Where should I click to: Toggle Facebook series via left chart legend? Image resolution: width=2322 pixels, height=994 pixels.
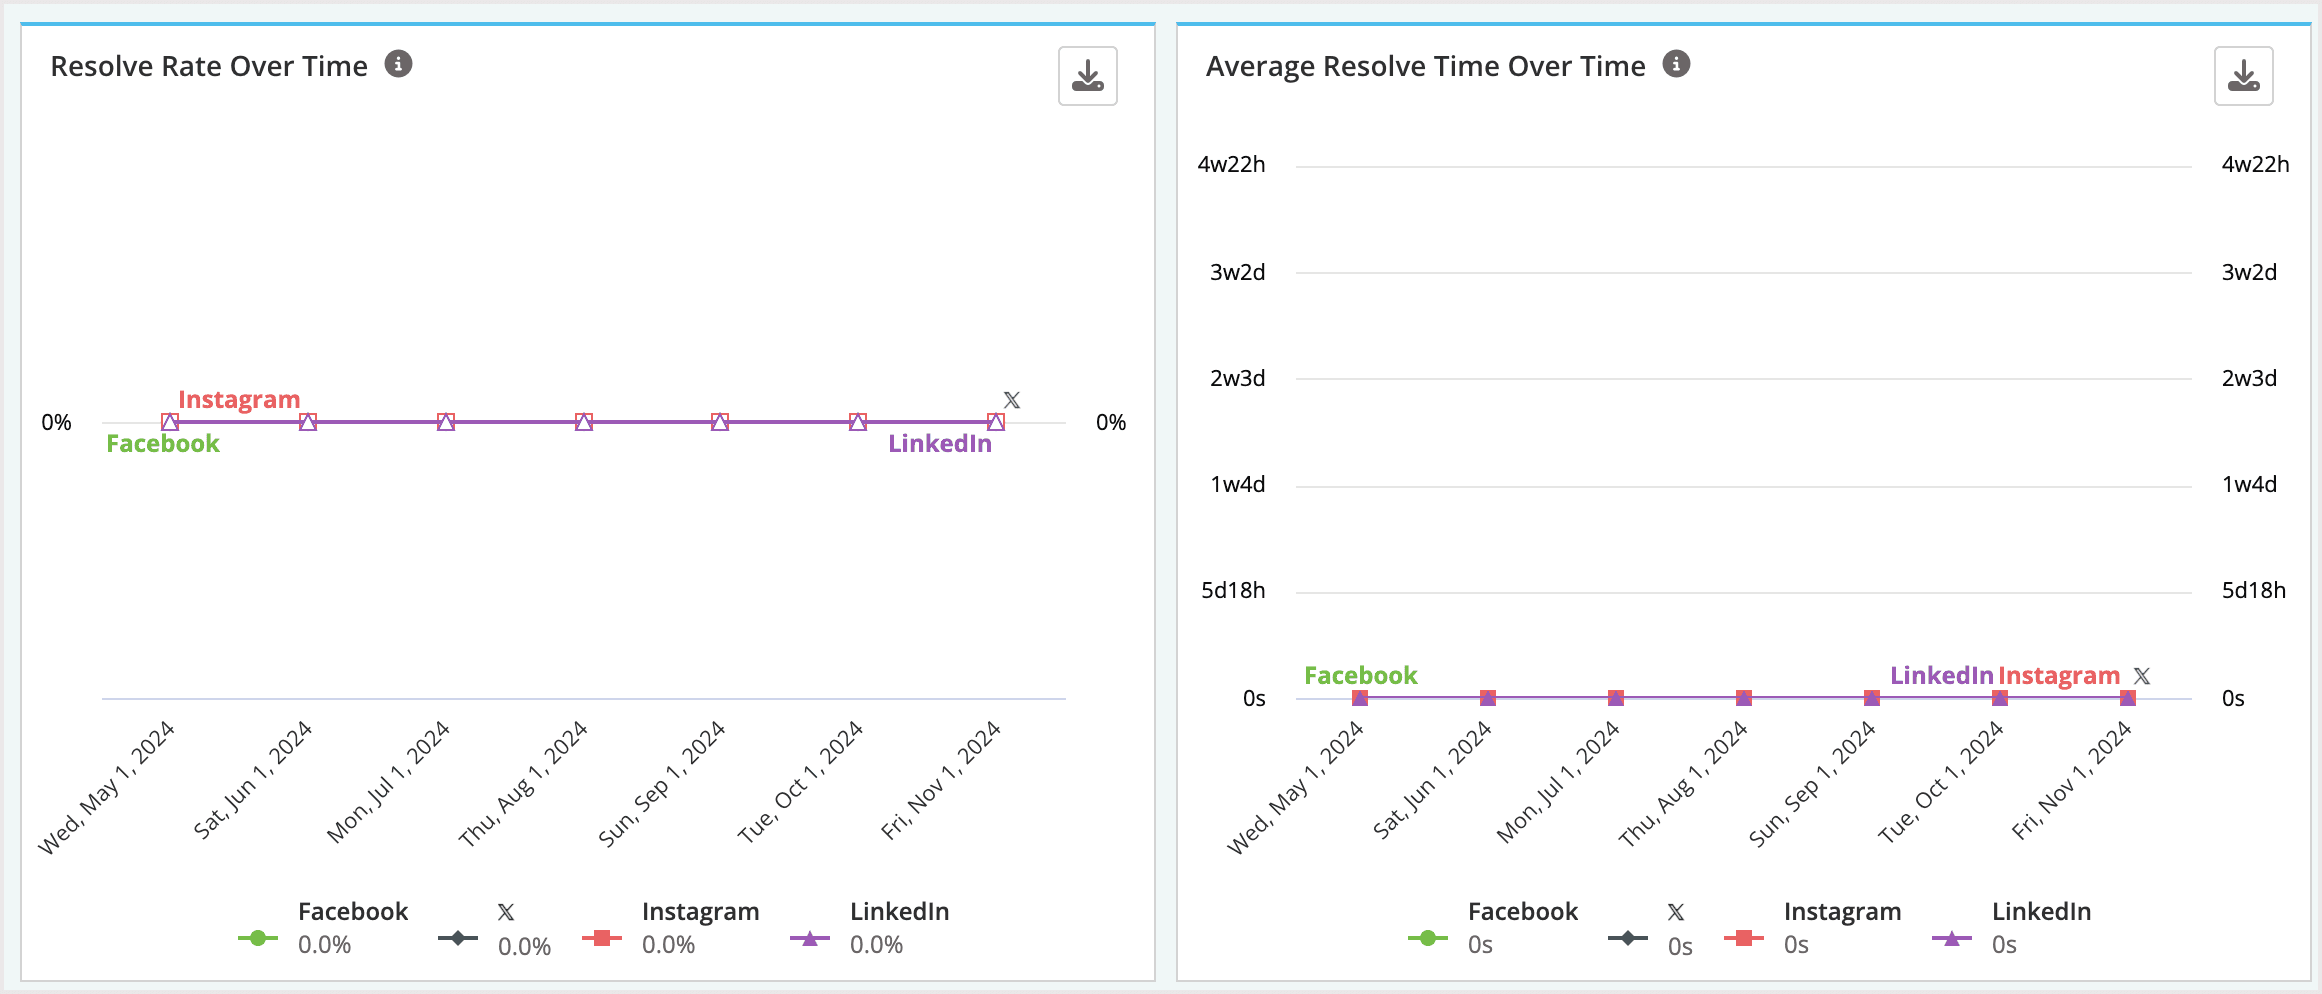pyautogui.click(x=352, y=911)
